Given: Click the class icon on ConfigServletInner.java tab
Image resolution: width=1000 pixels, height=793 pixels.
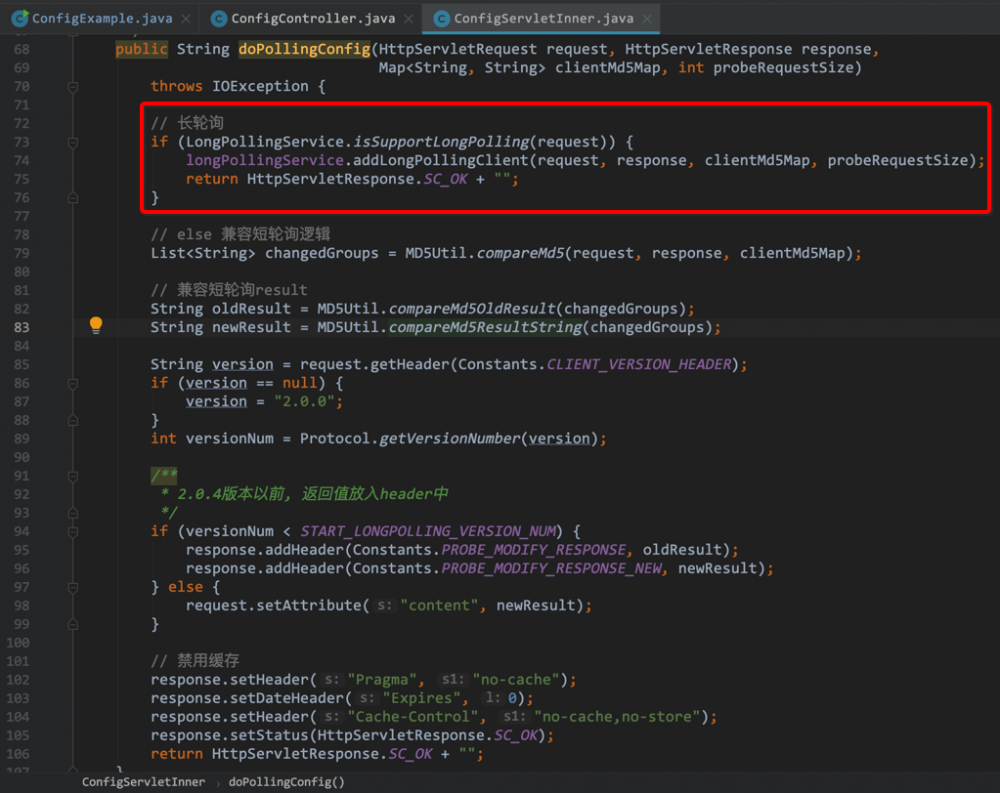Looking at the screenshot, I should (441, 19).
